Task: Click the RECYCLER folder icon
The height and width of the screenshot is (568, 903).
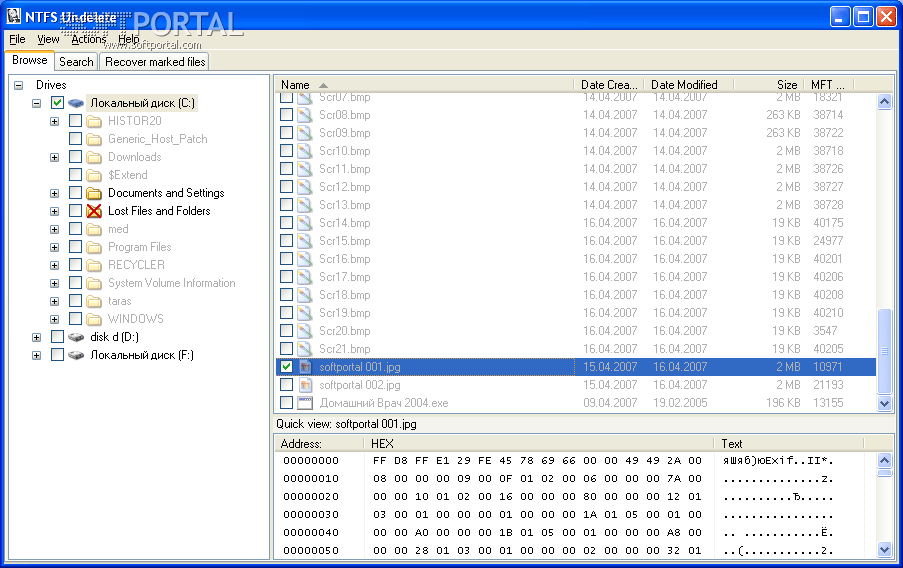Action: pos(94,265)
